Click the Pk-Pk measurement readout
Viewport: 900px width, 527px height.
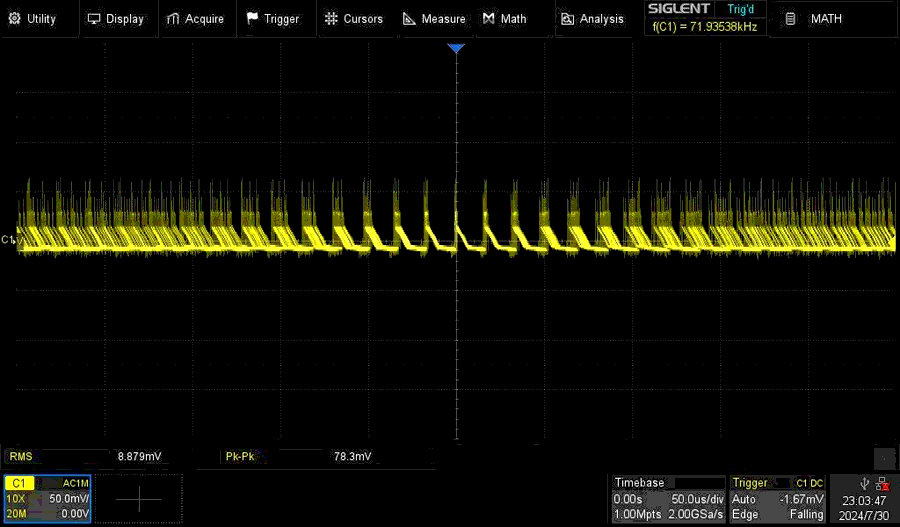tap(300, 456)
